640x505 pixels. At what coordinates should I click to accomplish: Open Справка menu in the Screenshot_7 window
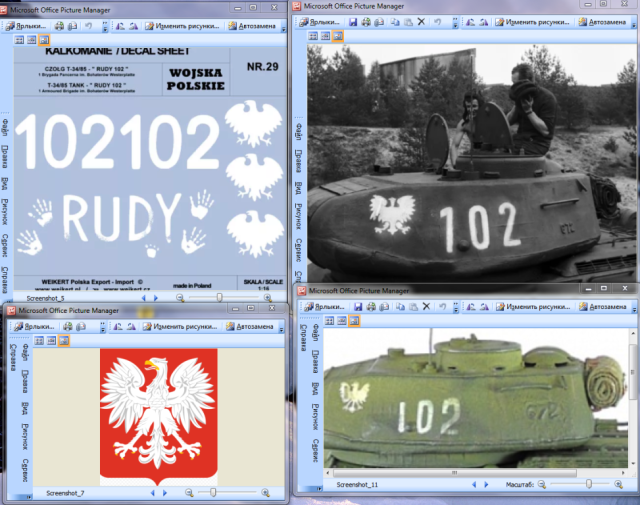tap(13, 357)
